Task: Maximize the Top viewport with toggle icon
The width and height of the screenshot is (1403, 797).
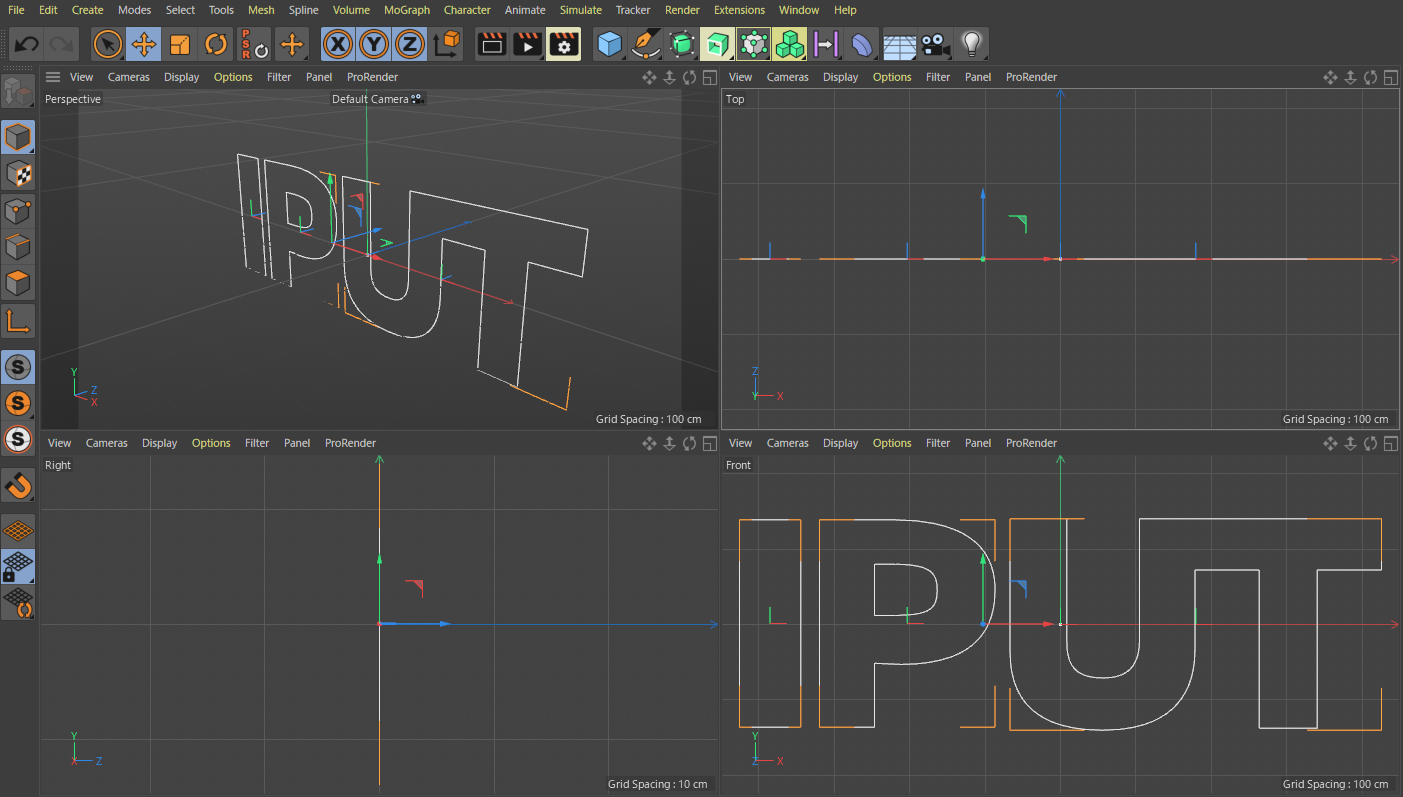Action: tap(1390, 77)
